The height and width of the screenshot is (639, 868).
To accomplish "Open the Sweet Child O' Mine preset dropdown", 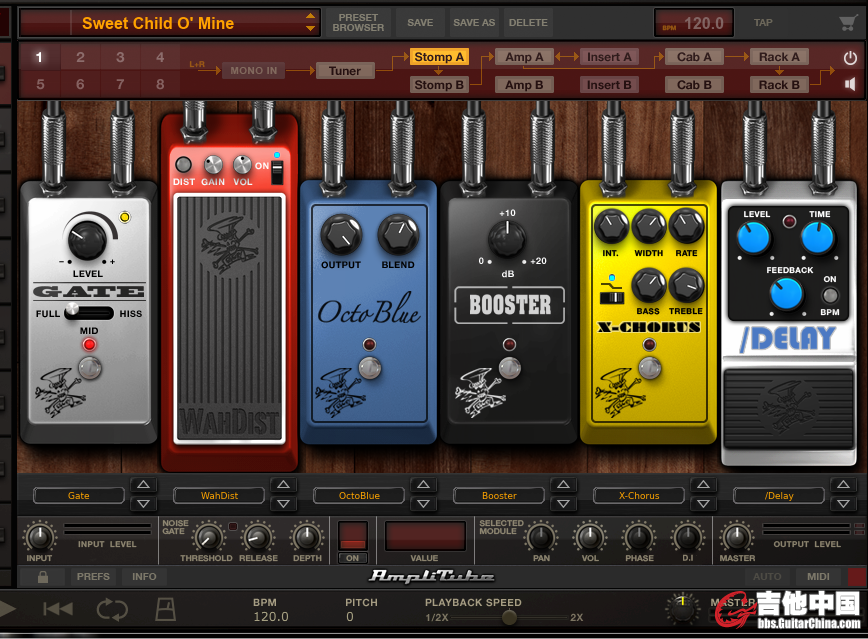I will [169, 23].
